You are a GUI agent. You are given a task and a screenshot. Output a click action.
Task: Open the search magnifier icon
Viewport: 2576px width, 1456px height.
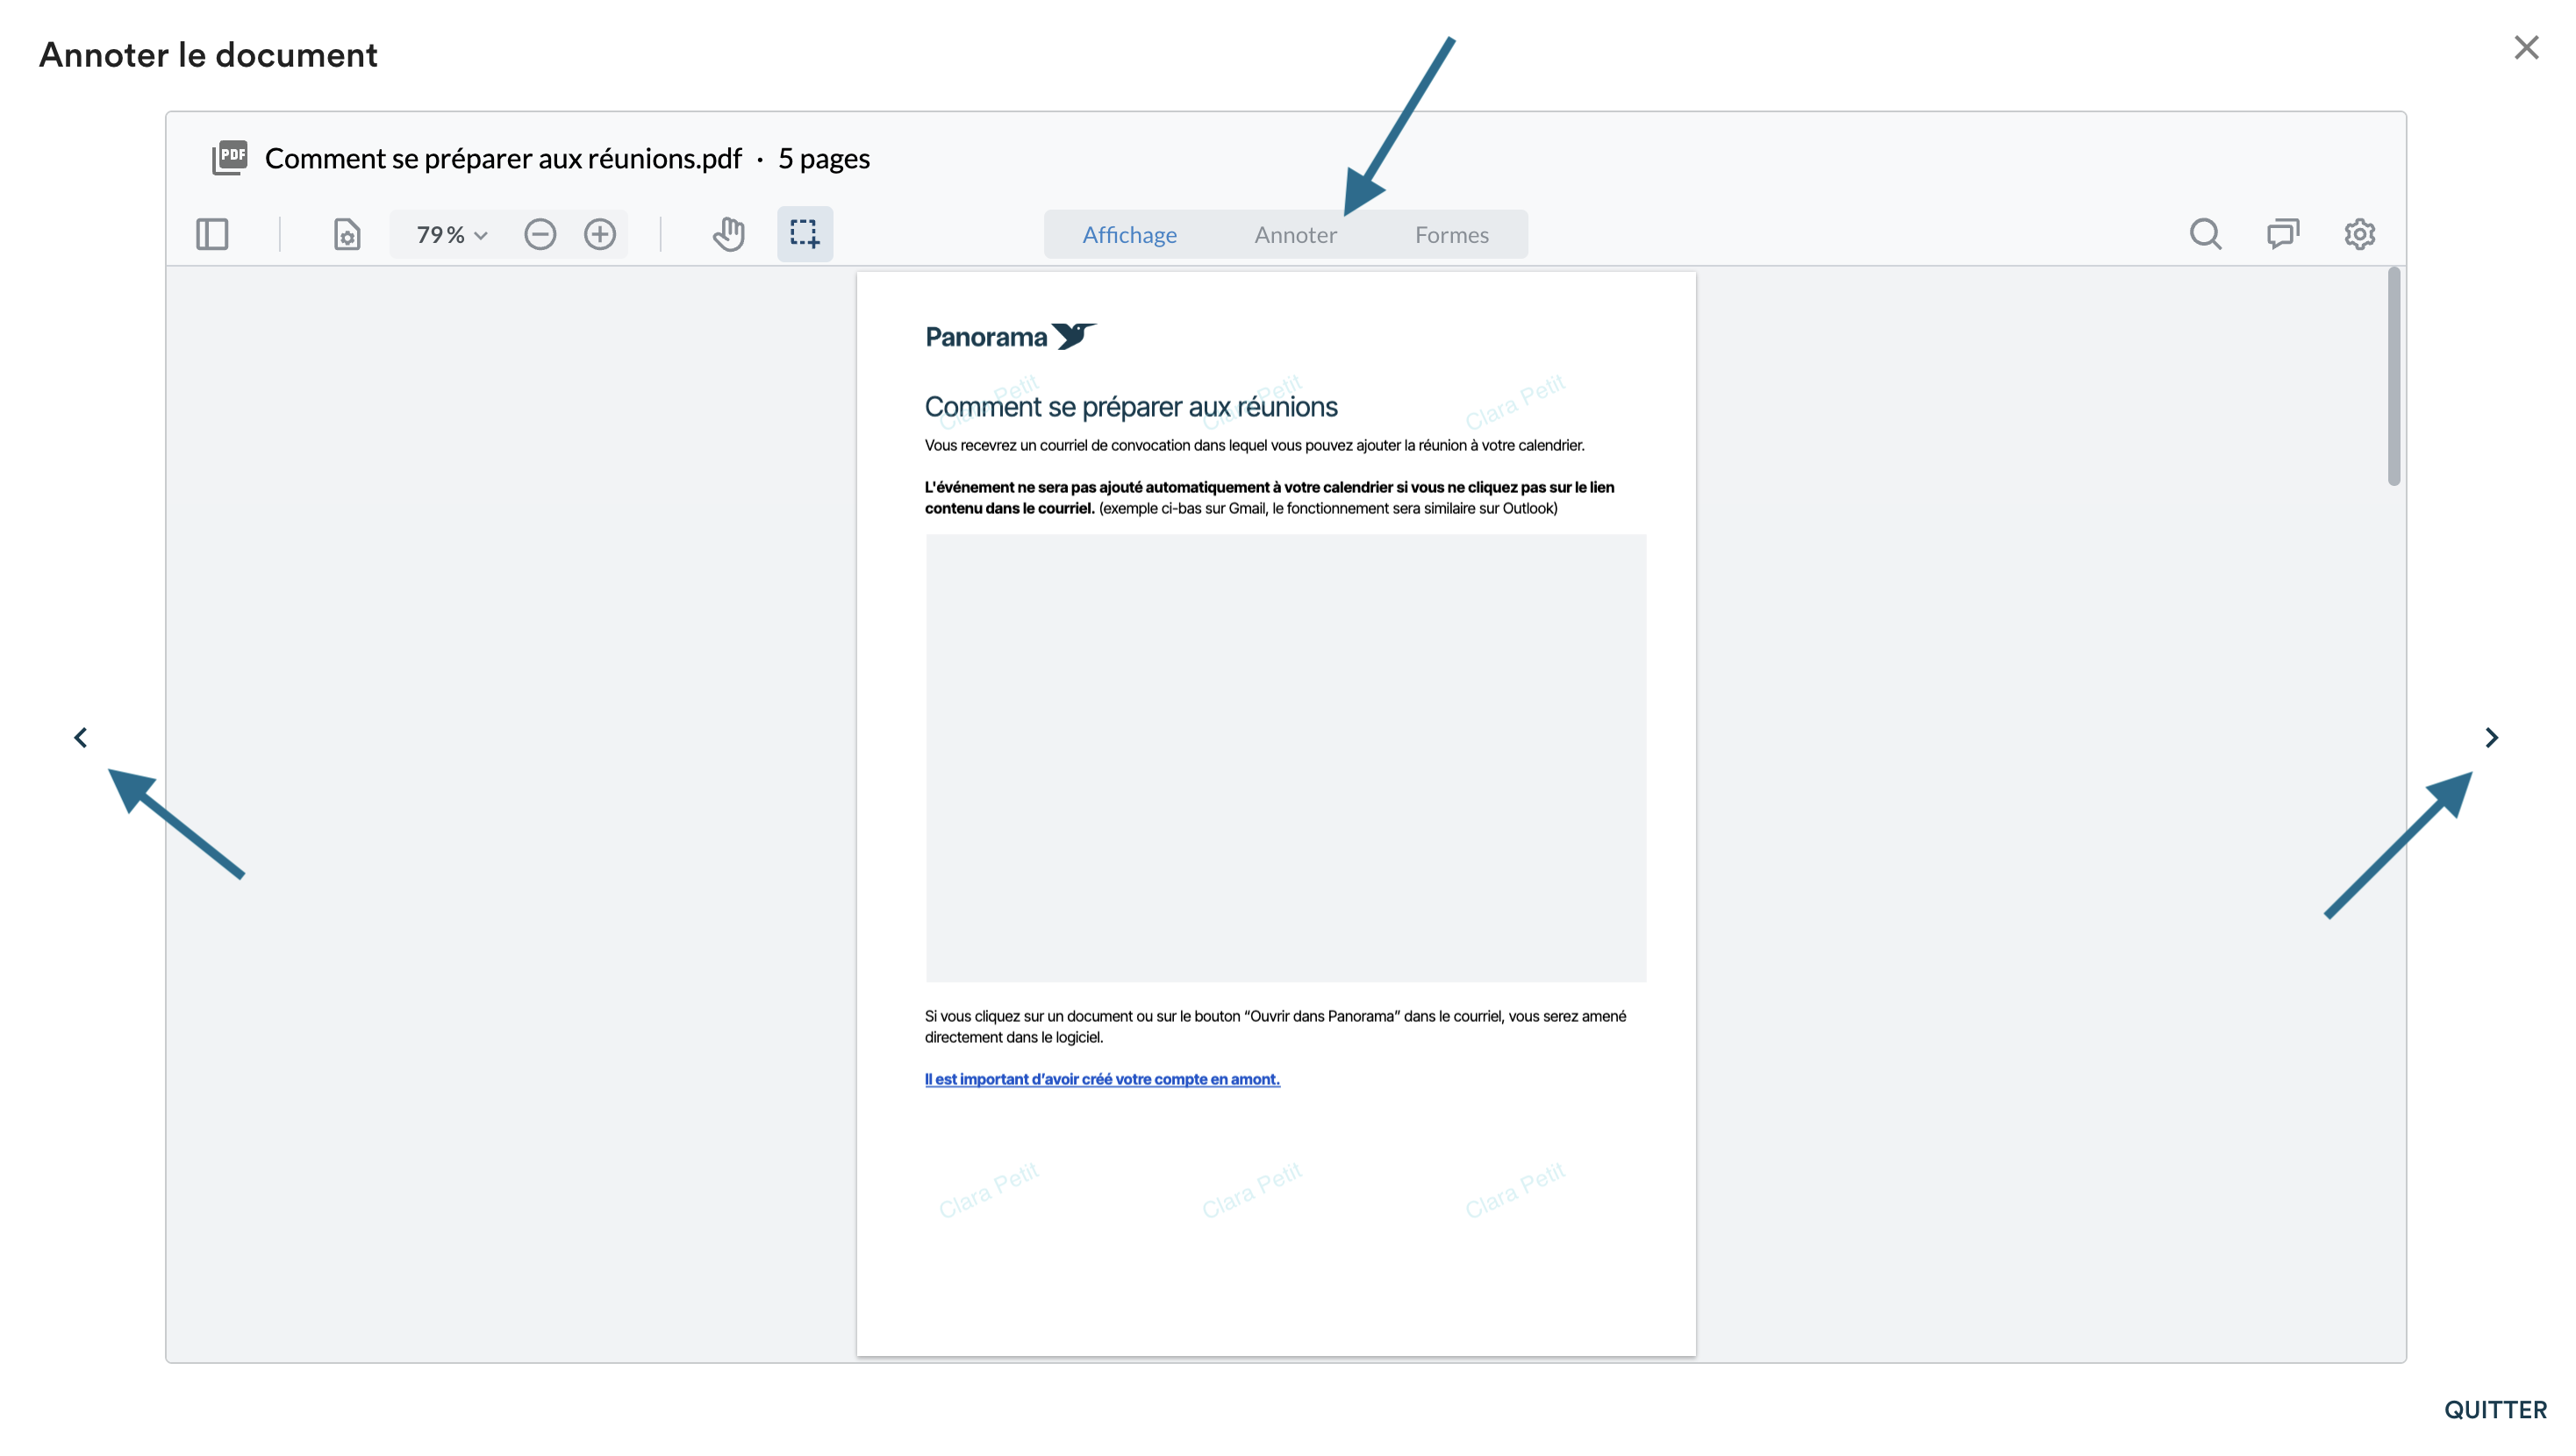tap(2205, 234)
